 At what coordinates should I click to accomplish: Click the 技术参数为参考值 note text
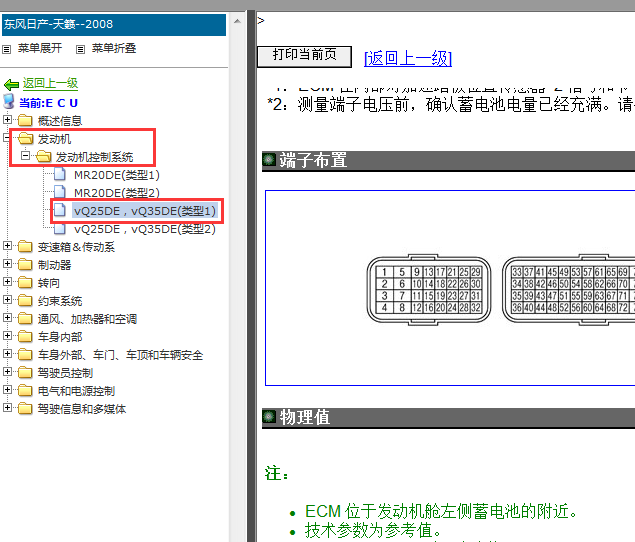click(373, 530)
